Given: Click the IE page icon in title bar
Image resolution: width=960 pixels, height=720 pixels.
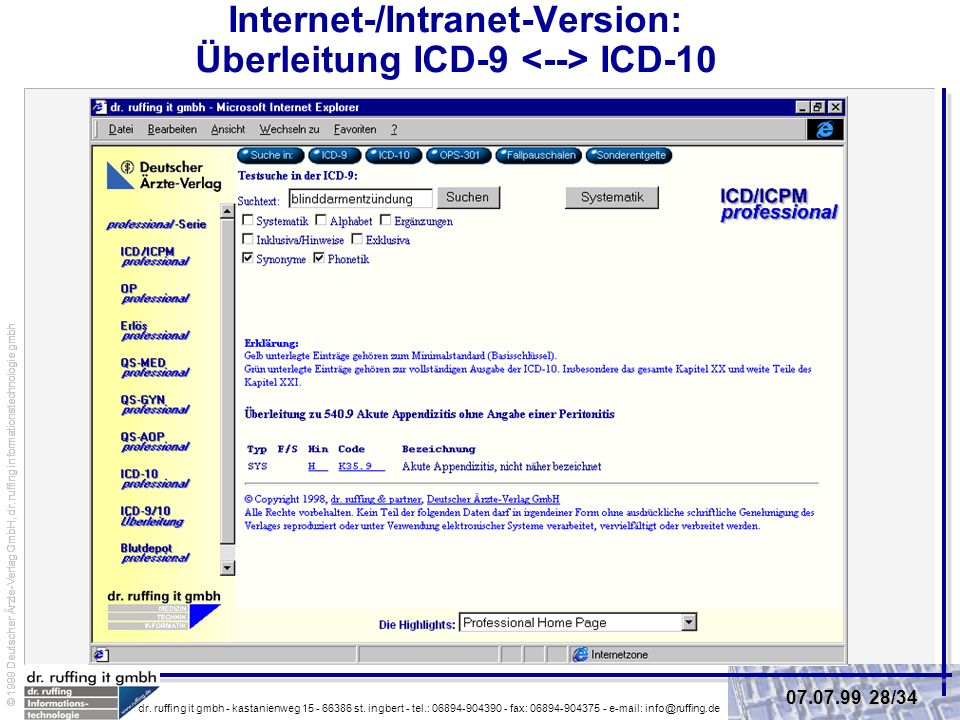Looking at the screenshot, I should tap(100, 107).
